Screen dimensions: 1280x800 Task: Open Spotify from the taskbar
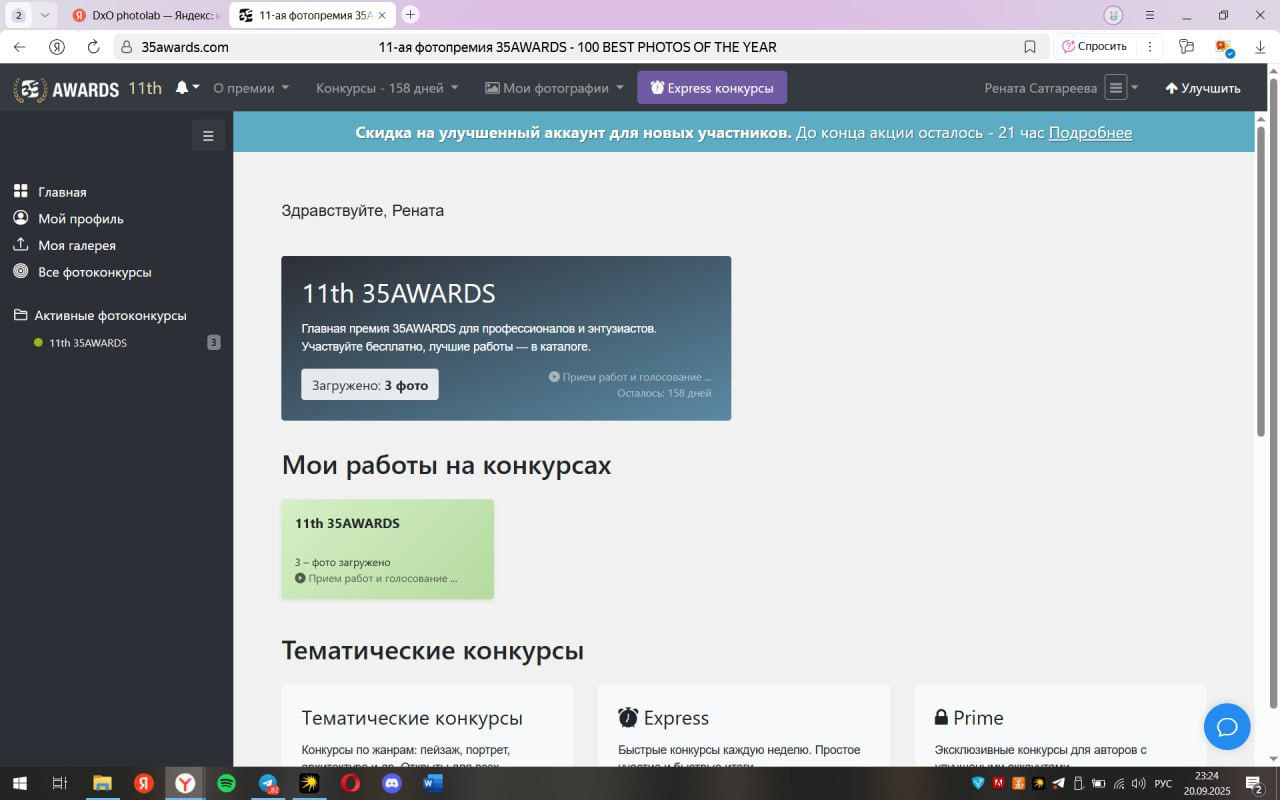(x=226, y=783)
